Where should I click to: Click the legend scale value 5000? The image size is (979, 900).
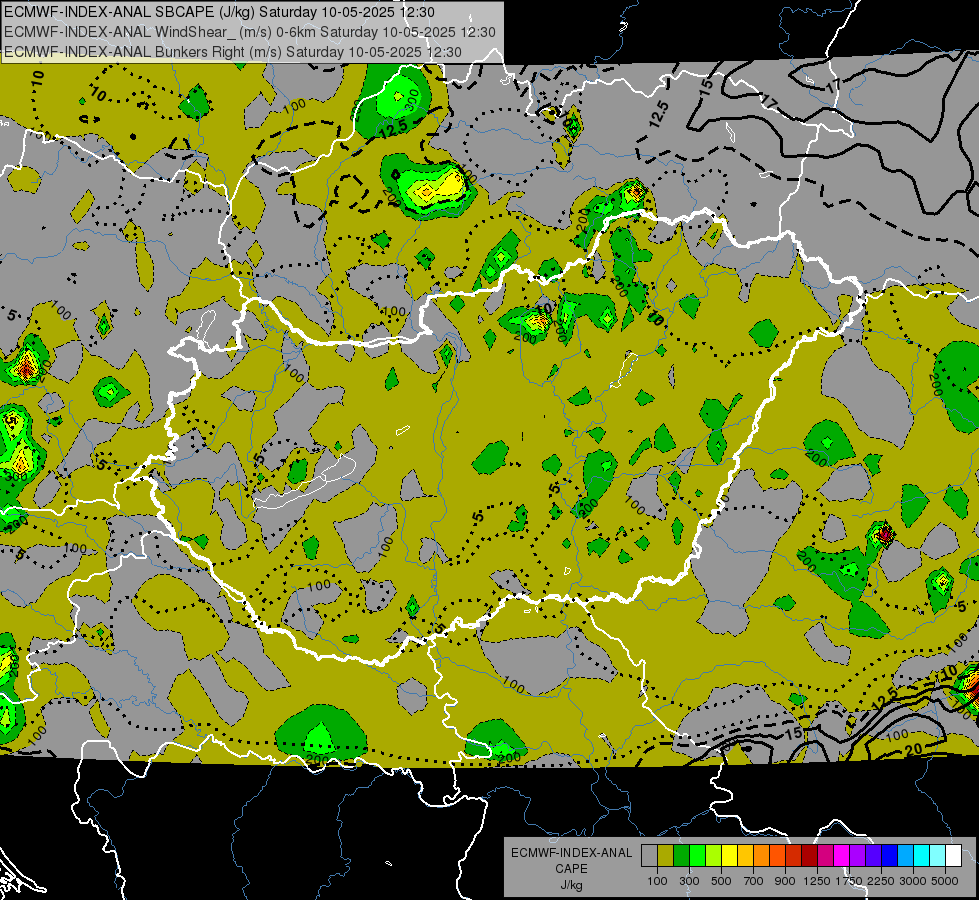945,881
